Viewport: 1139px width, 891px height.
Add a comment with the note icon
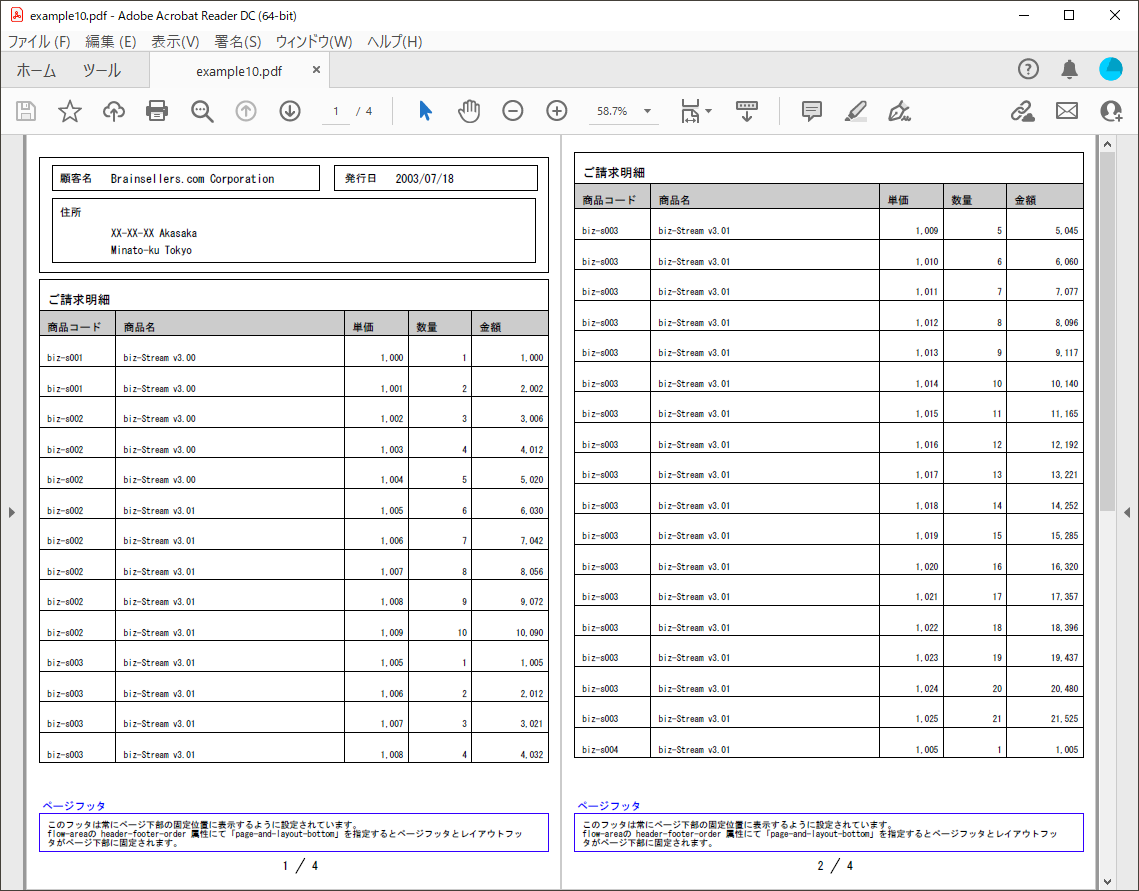tap(811, 111)
